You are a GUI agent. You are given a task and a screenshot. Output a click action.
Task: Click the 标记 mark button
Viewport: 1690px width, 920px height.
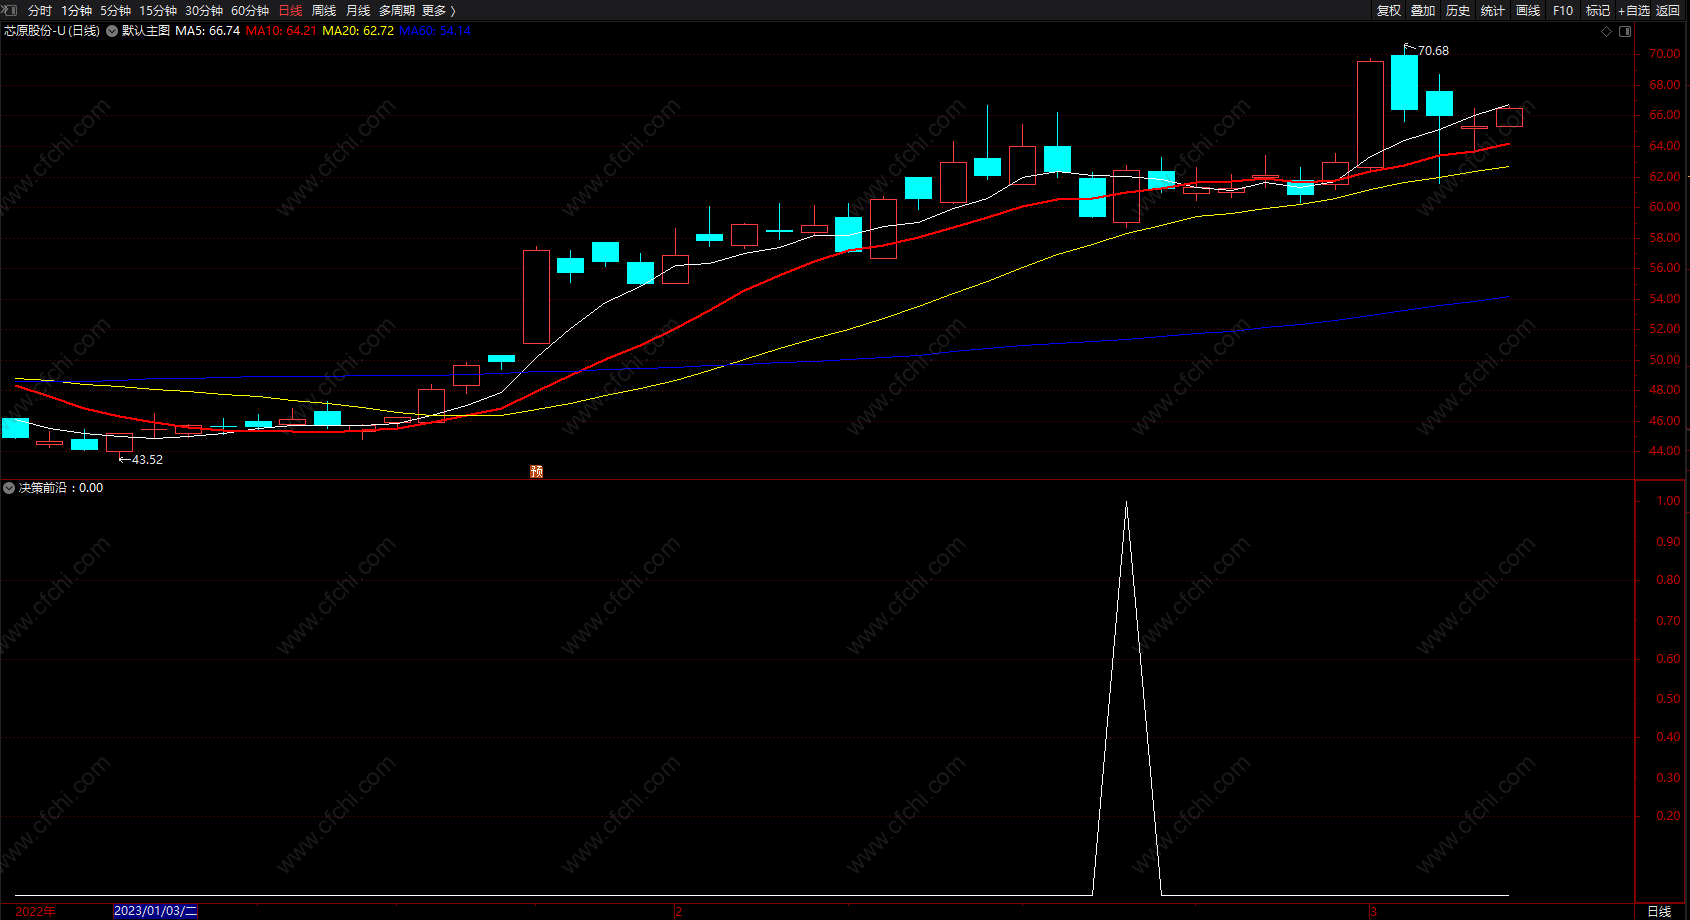point(1598,10)
